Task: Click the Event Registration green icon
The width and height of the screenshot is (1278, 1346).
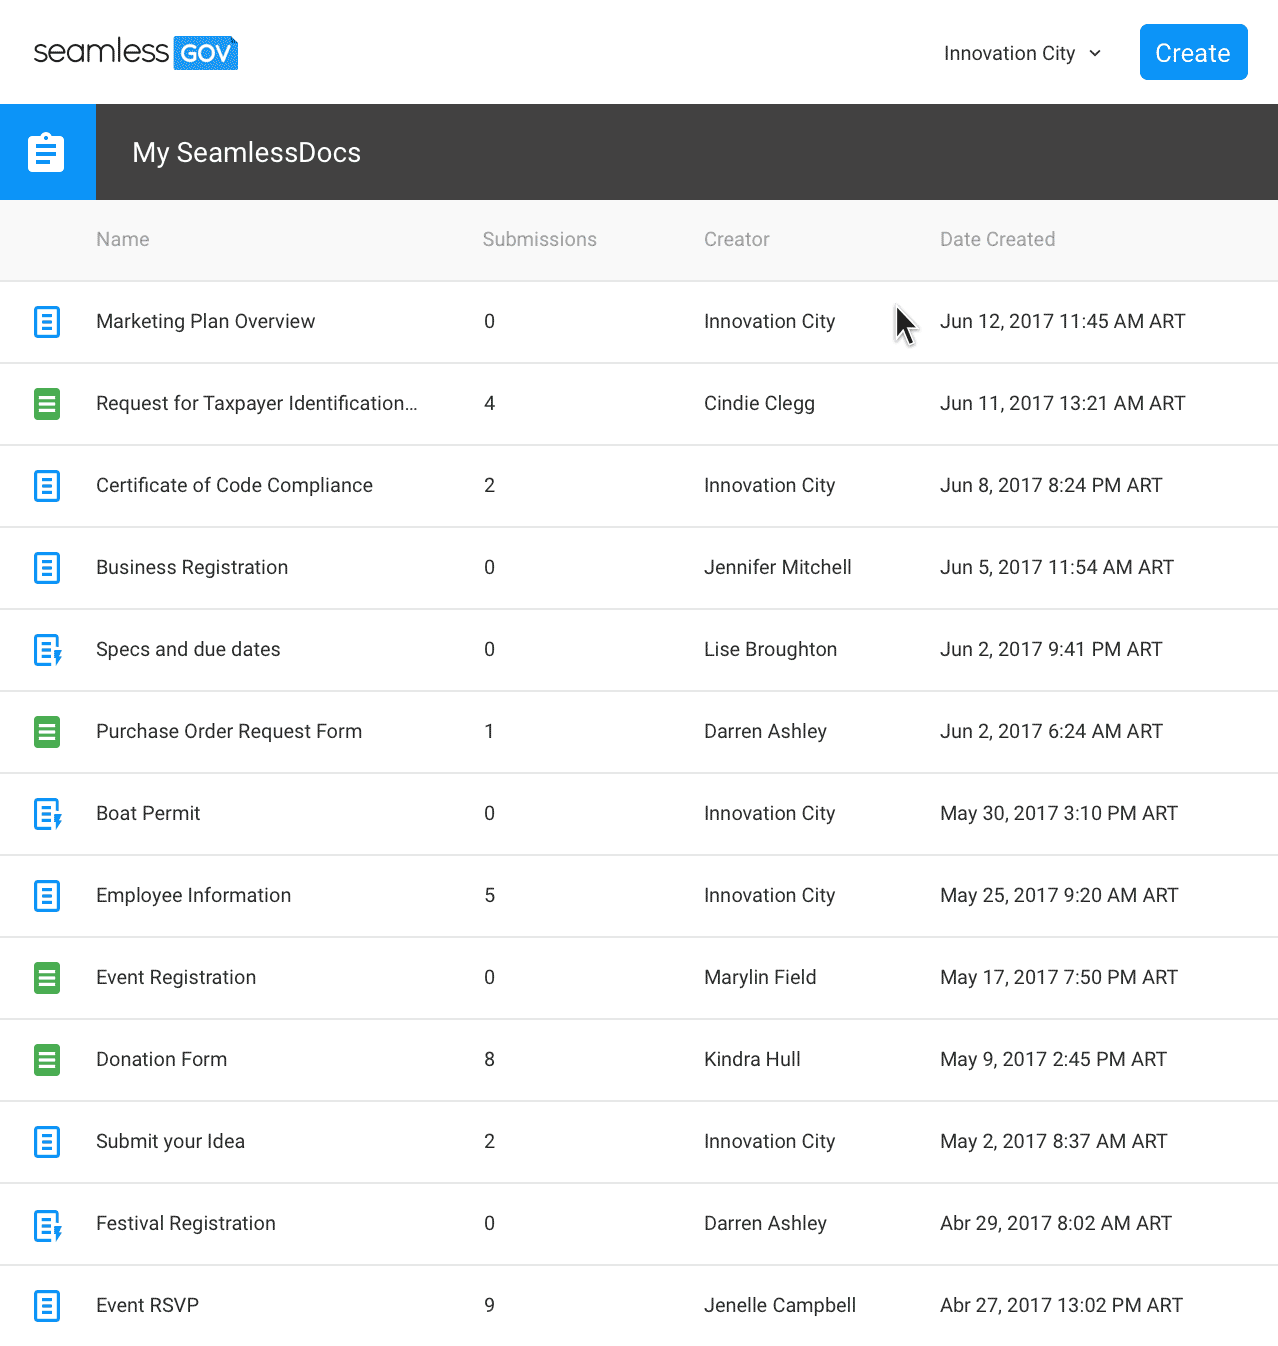Action: 47,978
